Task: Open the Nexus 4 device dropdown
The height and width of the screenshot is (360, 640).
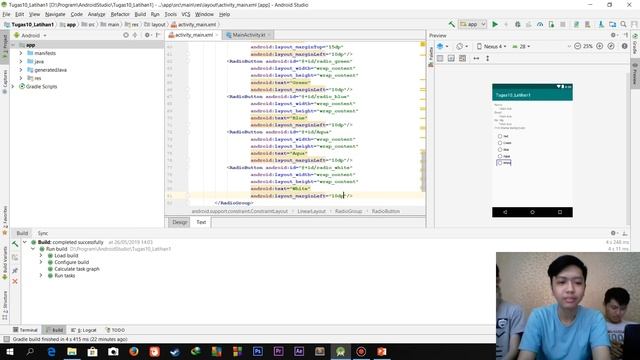Action: 492,47
